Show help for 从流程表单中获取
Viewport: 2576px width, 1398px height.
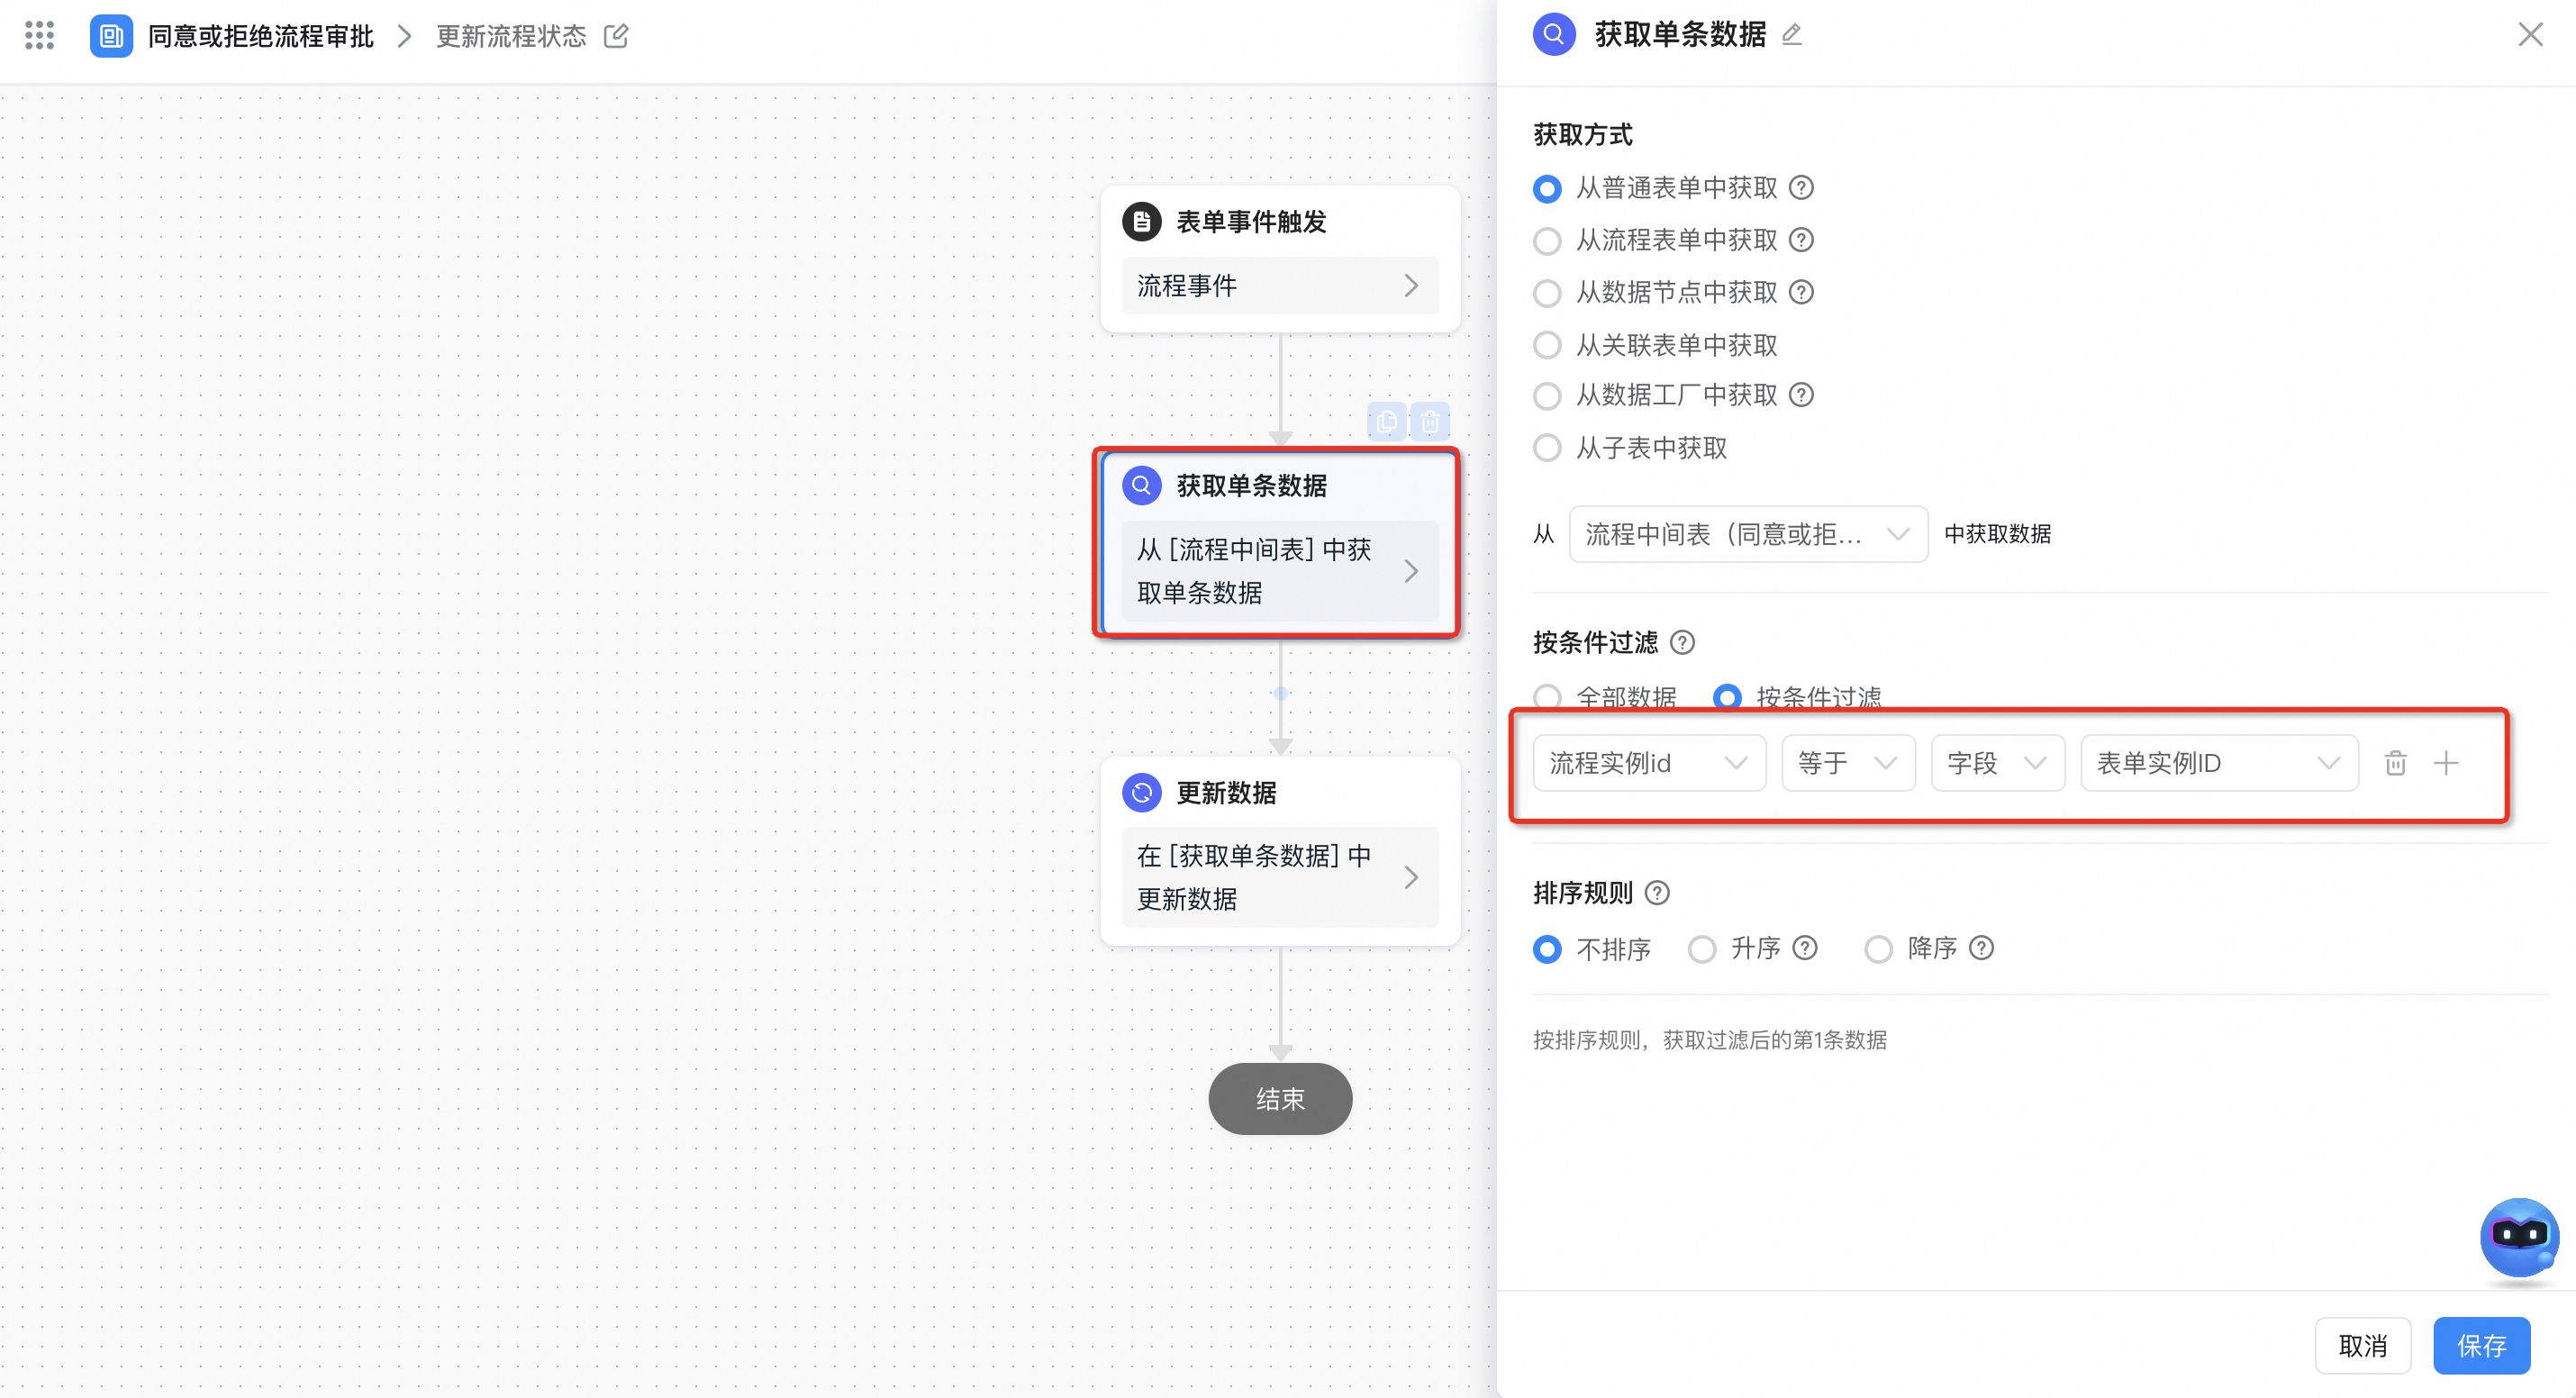(x=1801, y=240)
